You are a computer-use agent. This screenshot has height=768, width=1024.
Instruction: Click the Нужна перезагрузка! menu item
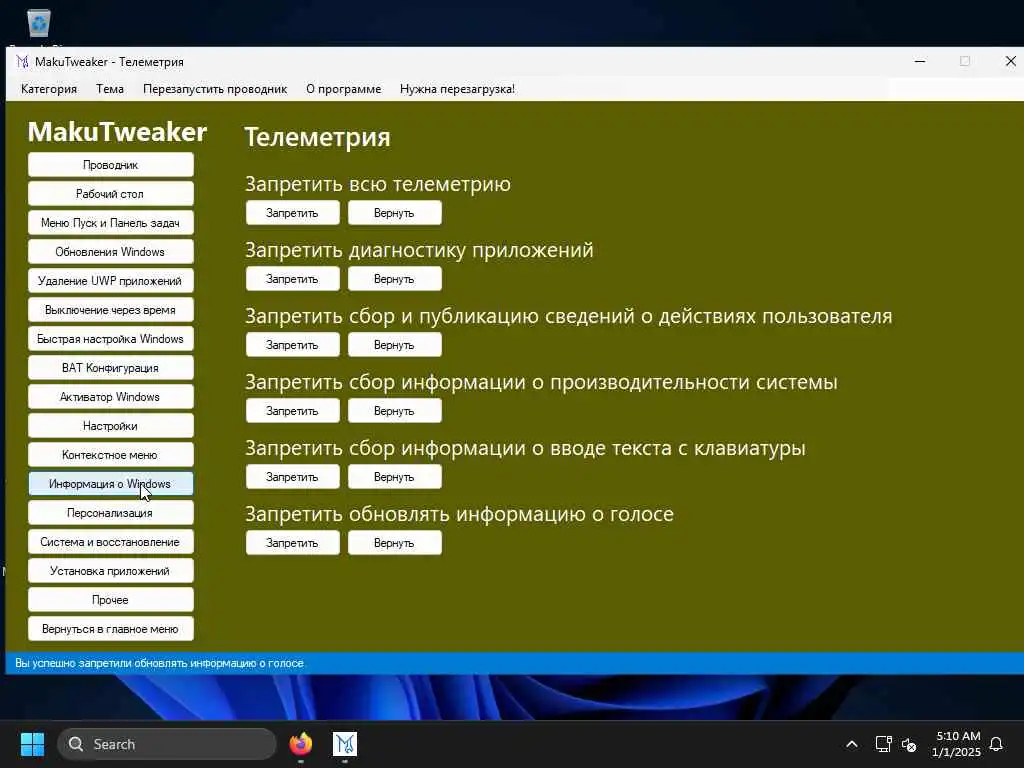pyautogui.click(x=457, y=89)
